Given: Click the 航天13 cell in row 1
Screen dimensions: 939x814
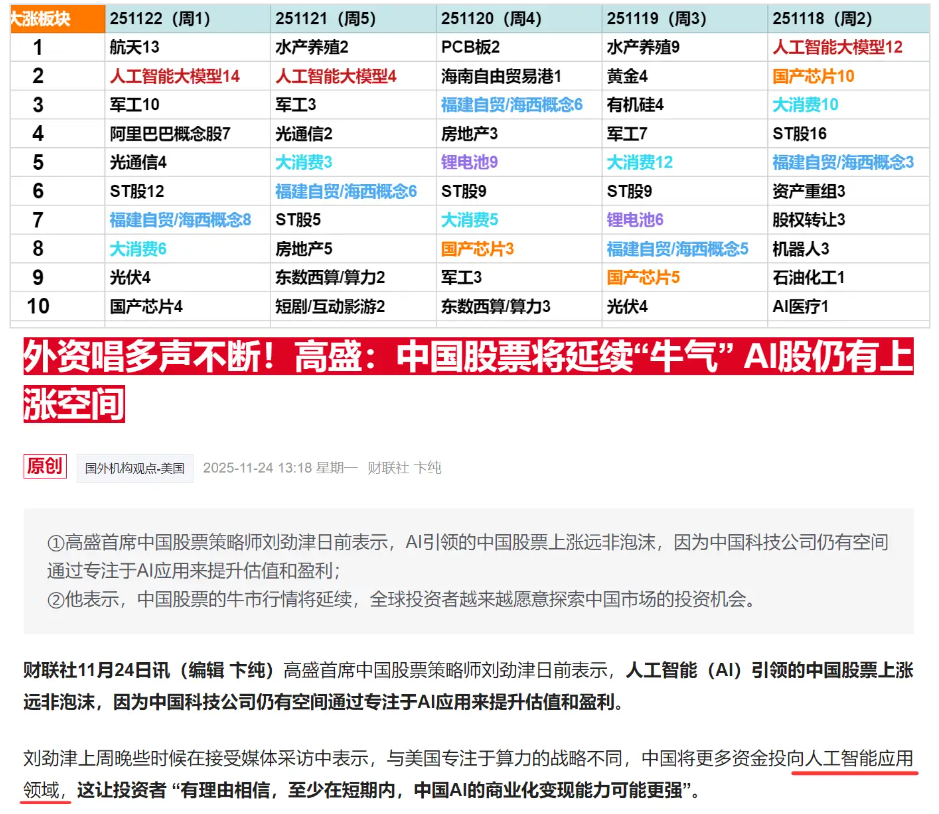Looking at the screenshot, I should click(134, 47).
